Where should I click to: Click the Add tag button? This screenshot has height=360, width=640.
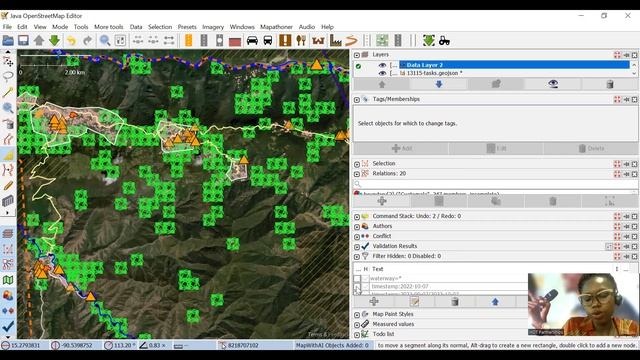tap(401, 148)
